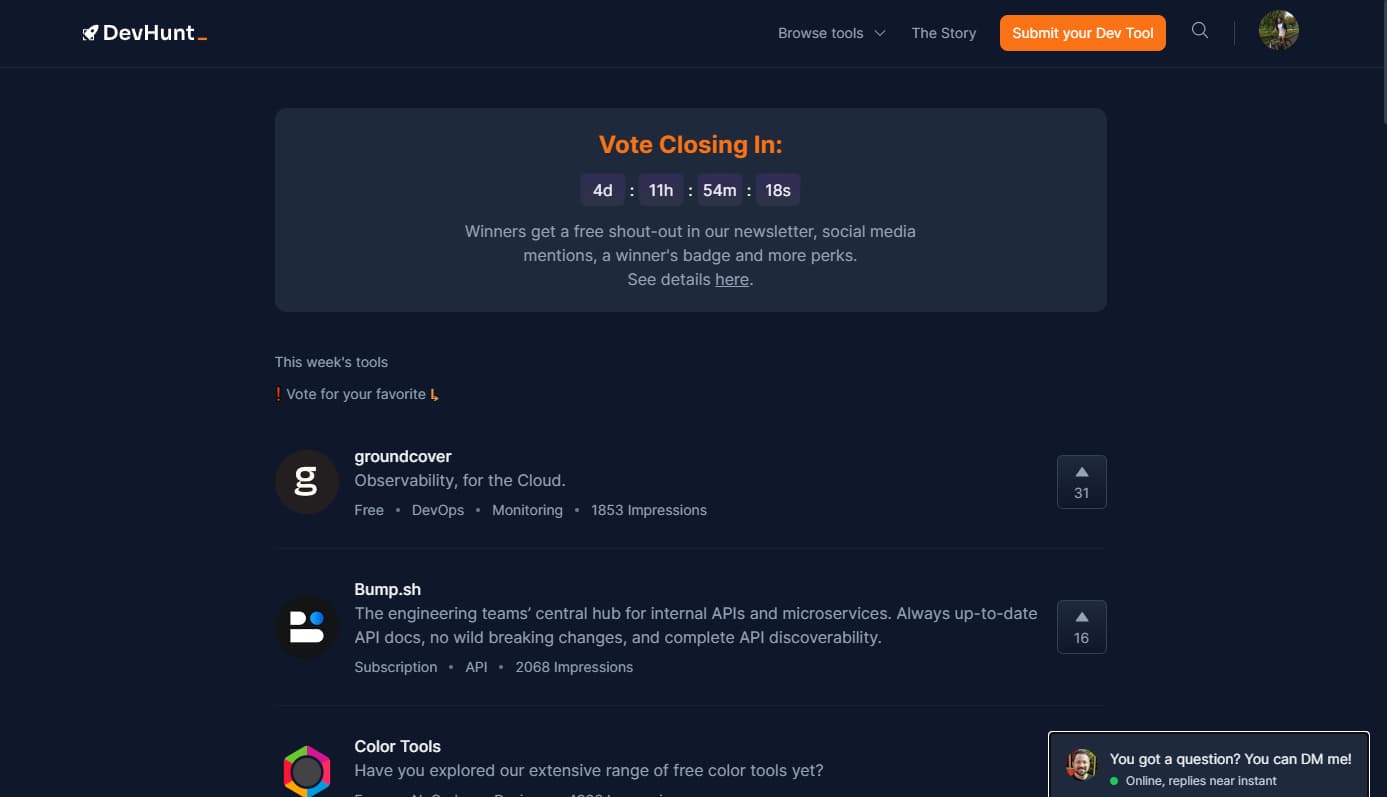
Task: Upvote groundcover with the arrow toggle
Action: tap(1081, 481)
